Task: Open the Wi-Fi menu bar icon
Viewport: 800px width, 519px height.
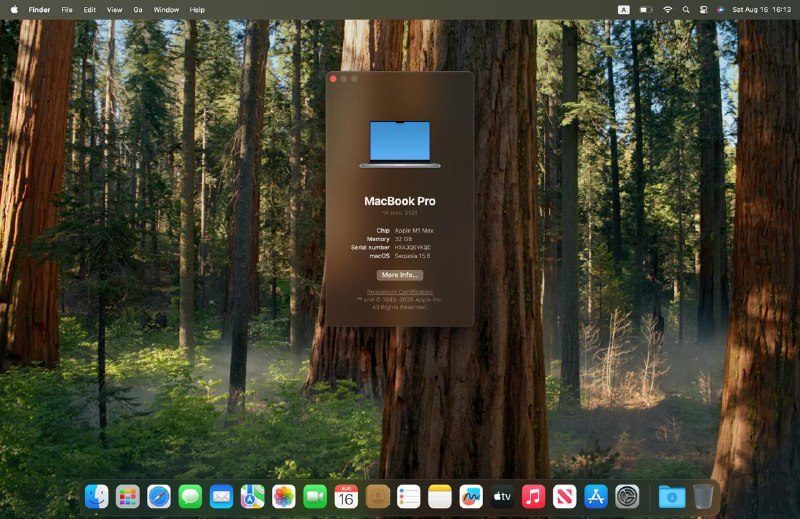Action: 667,9
